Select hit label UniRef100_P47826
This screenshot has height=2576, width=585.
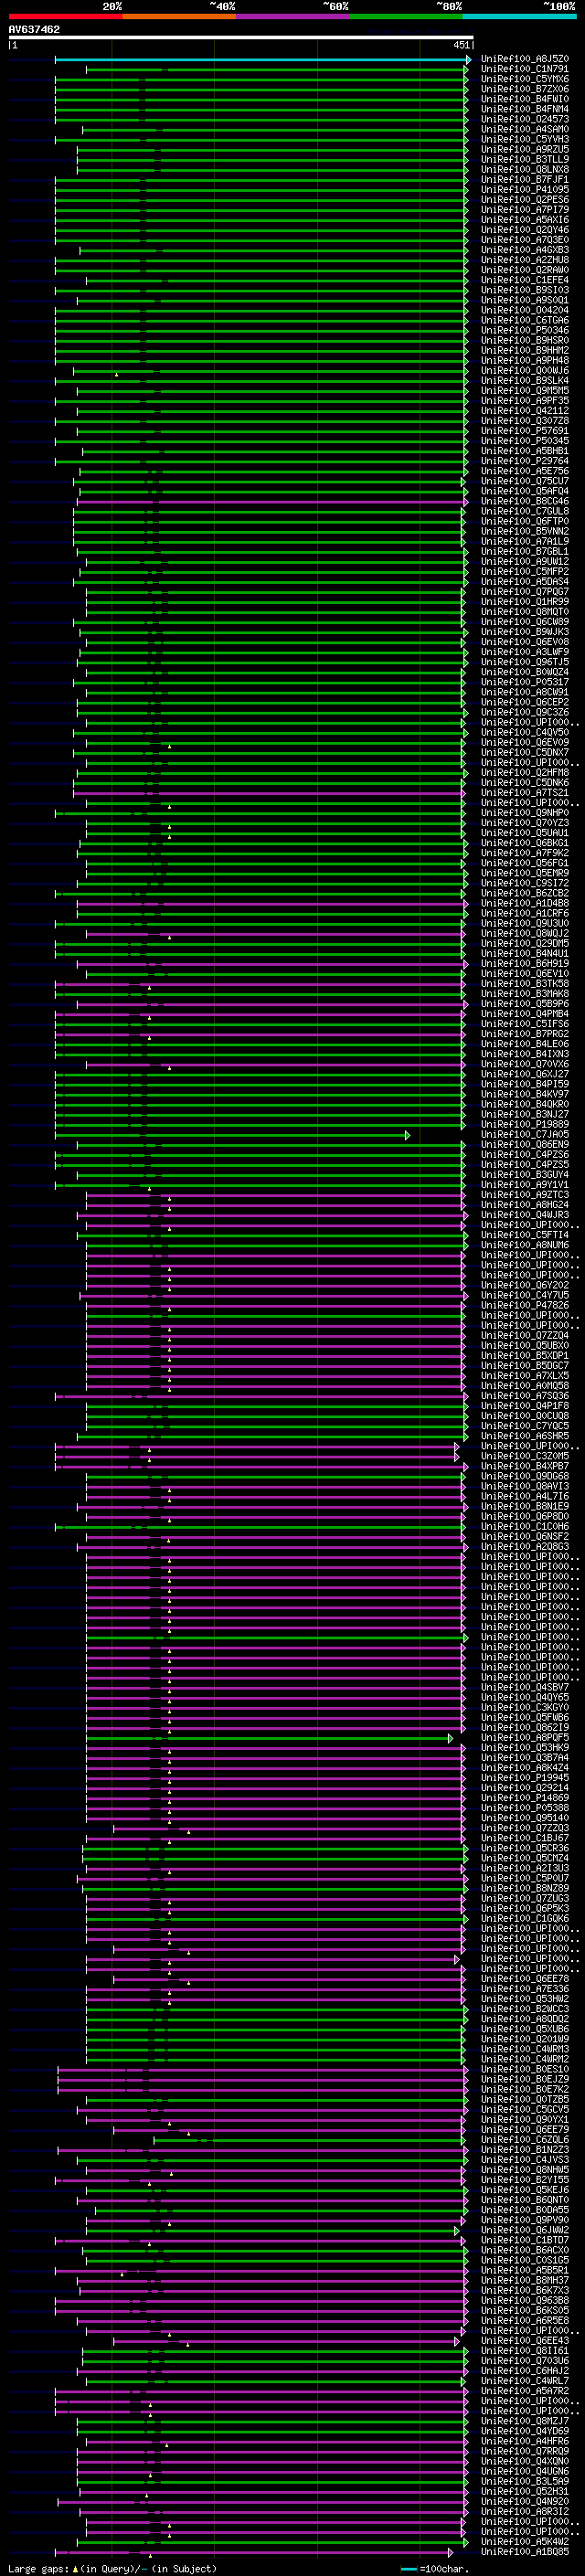click(525, 1305)
